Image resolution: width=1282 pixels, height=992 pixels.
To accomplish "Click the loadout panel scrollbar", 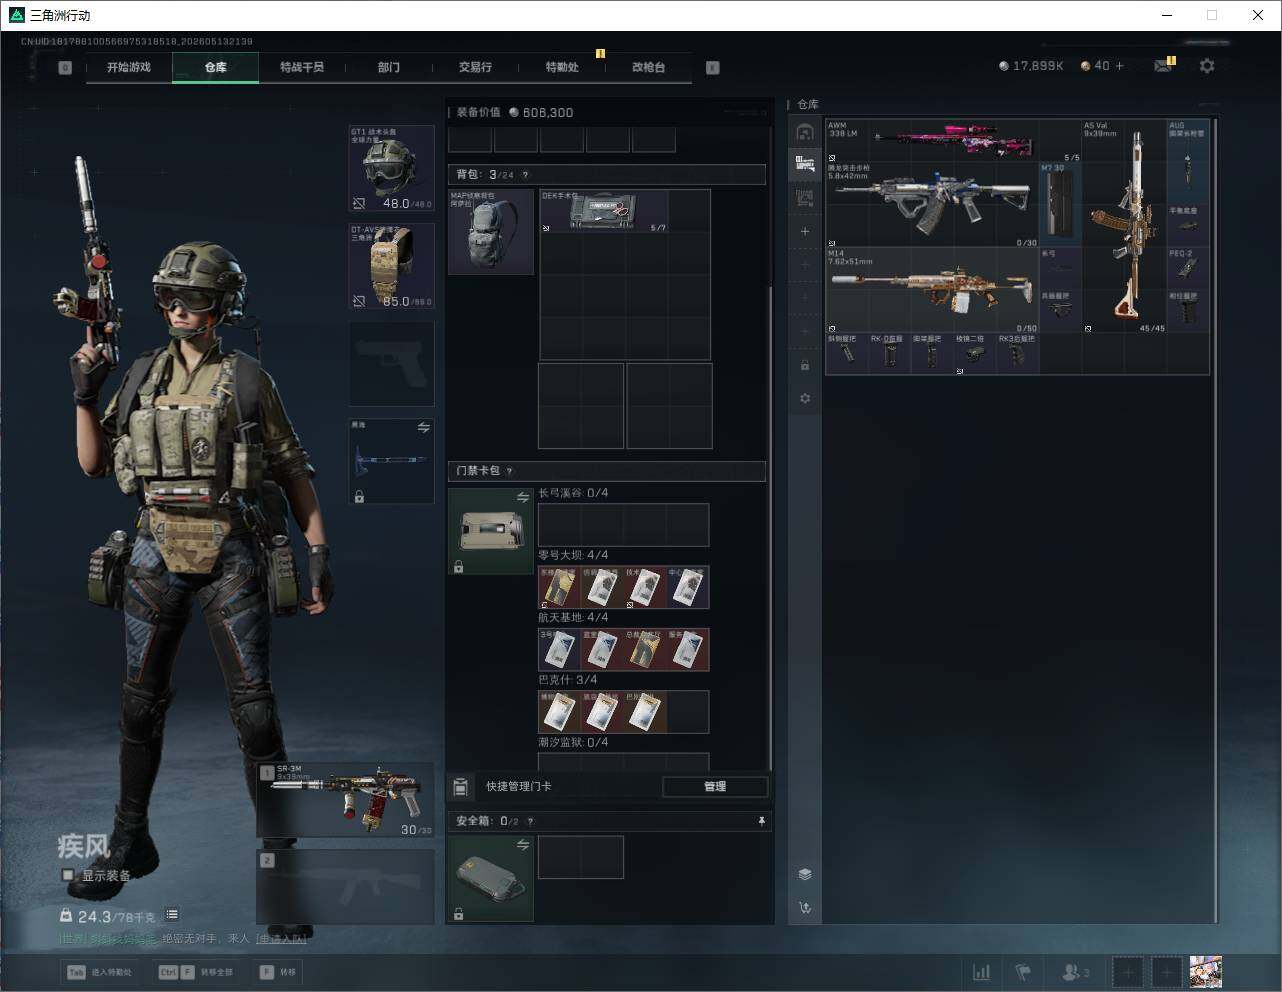I will click(770, 527).
